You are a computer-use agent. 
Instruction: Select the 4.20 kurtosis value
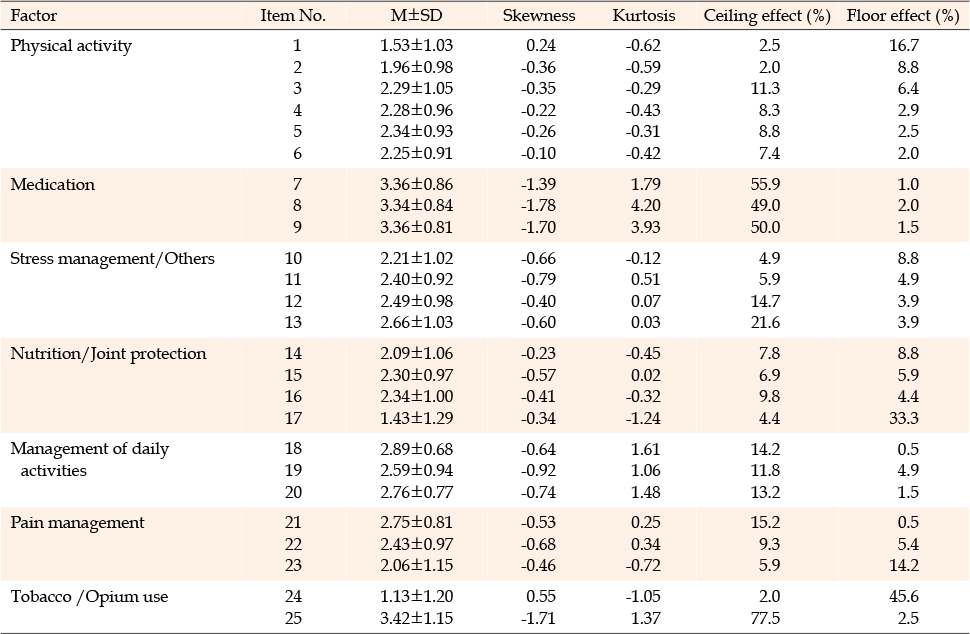[x=646, y=205]
